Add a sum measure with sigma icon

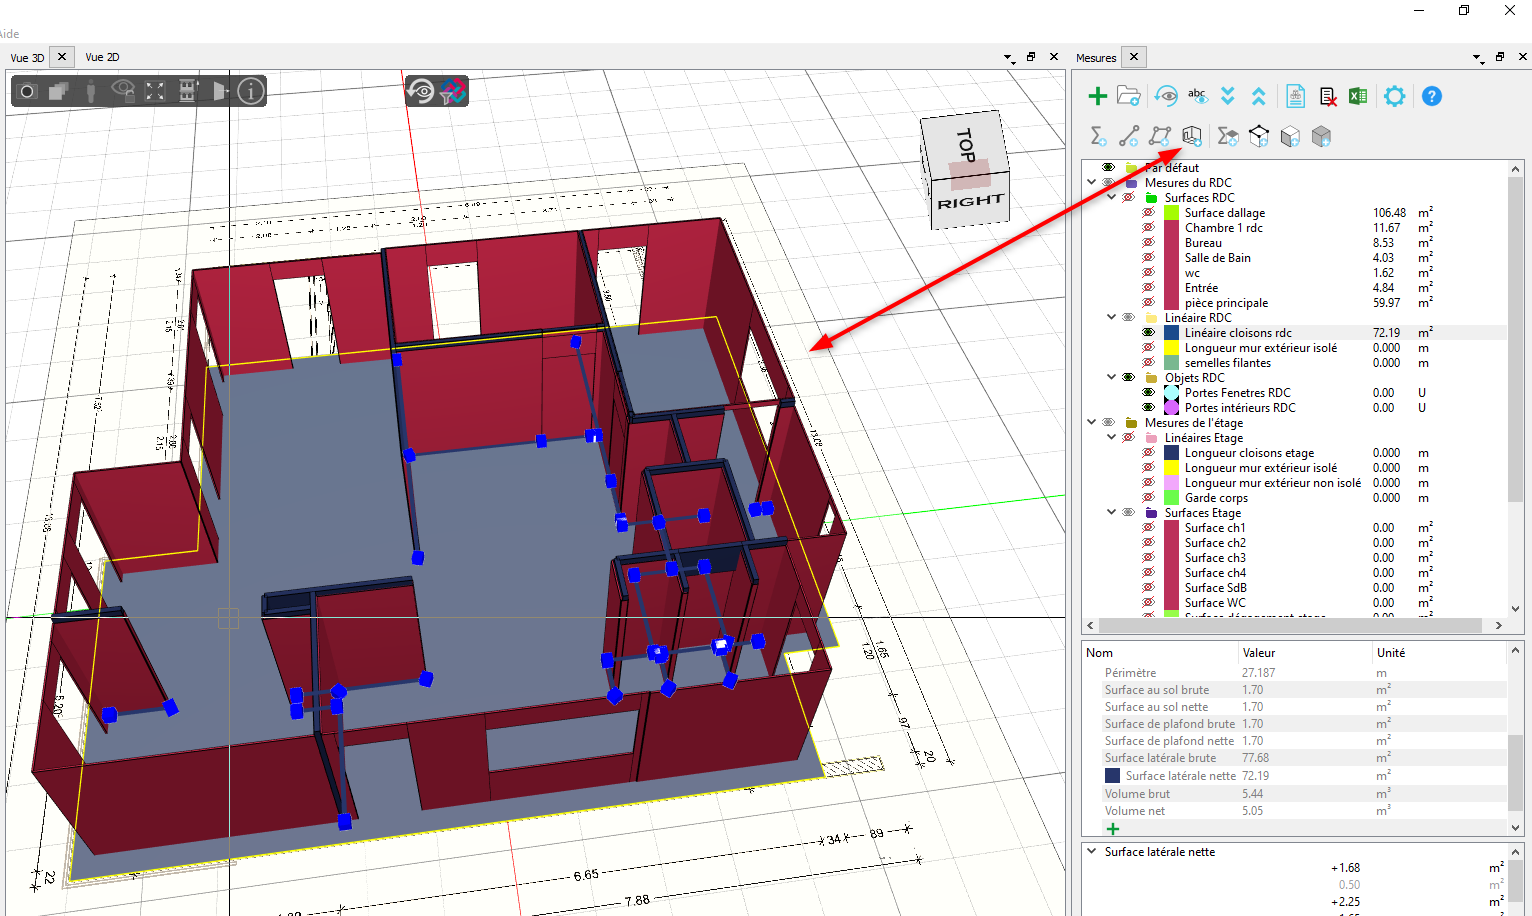[x=1098, y=136]
